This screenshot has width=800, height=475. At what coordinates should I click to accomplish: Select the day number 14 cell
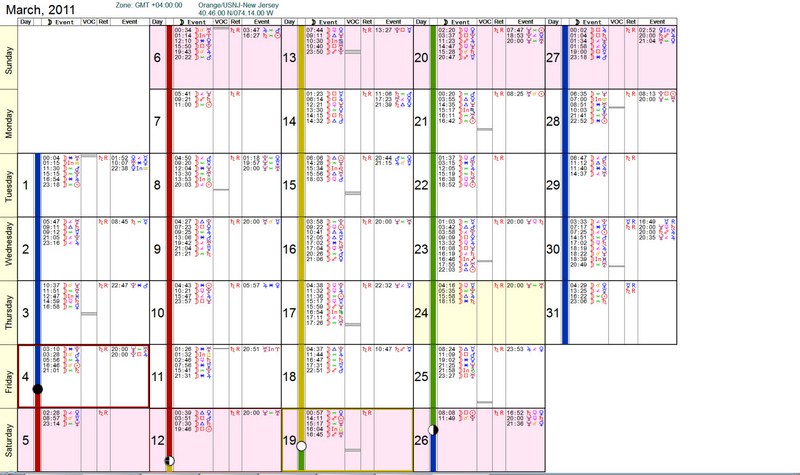point(288,121)
